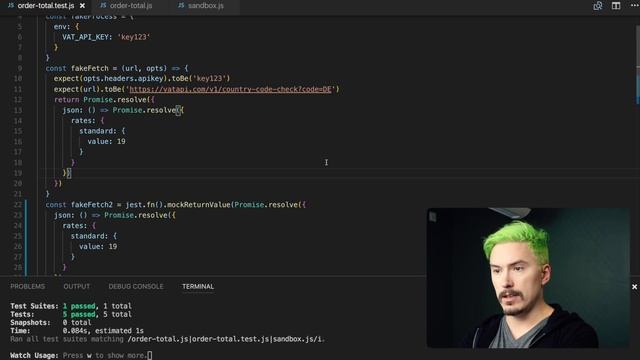
Task: Select the TERMINAL panel tab
Action: [198, 287]
